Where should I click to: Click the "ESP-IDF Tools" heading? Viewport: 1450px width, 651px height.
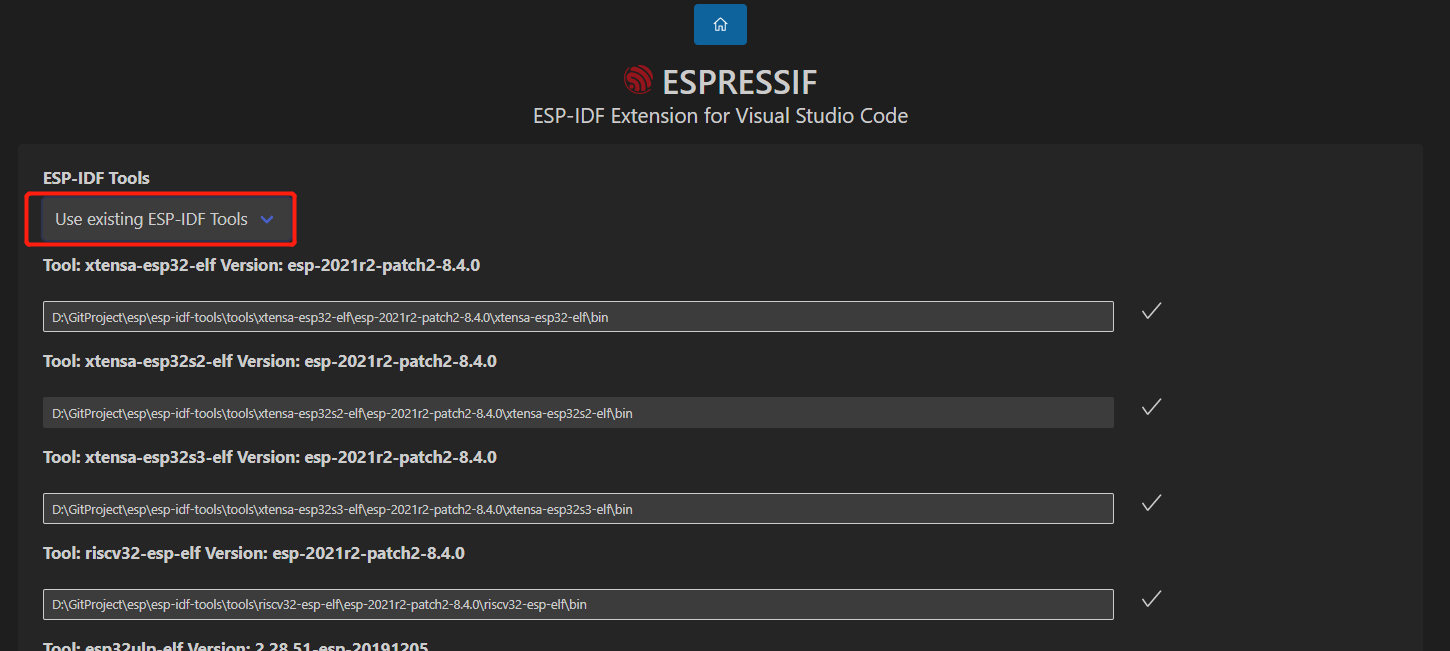tap(95, 177)
